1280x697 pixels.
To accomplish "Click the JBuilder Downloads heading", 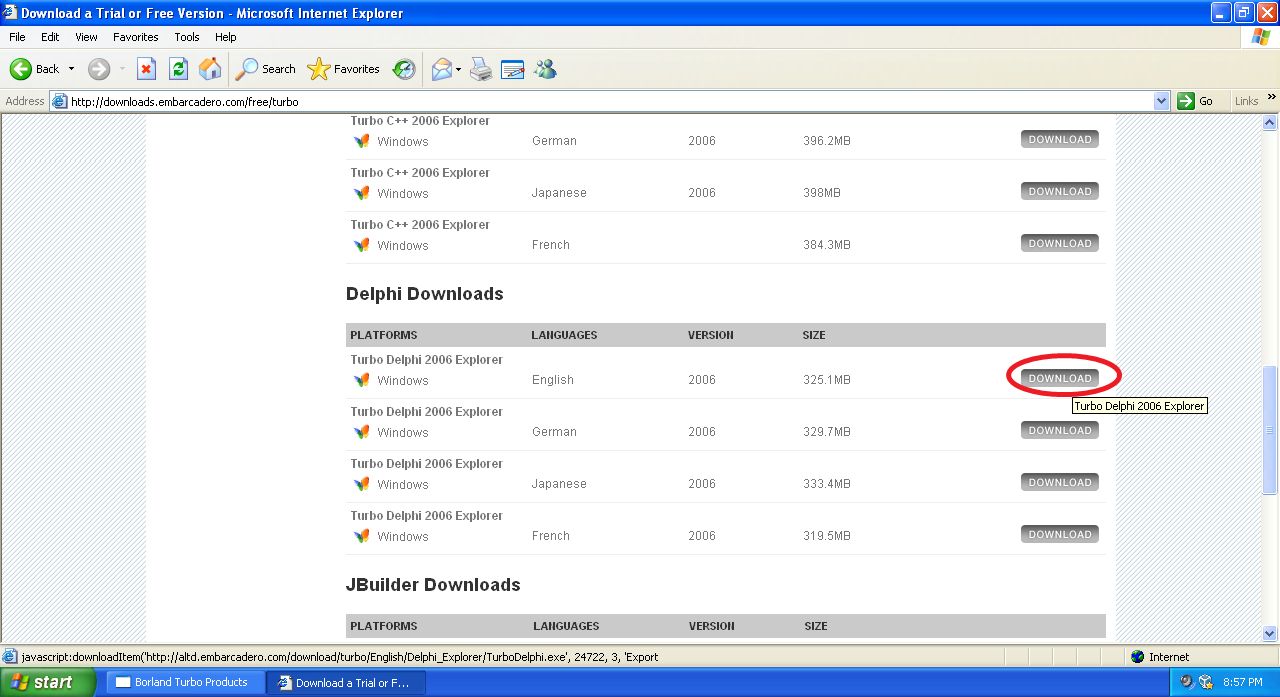I will (433, 585).
